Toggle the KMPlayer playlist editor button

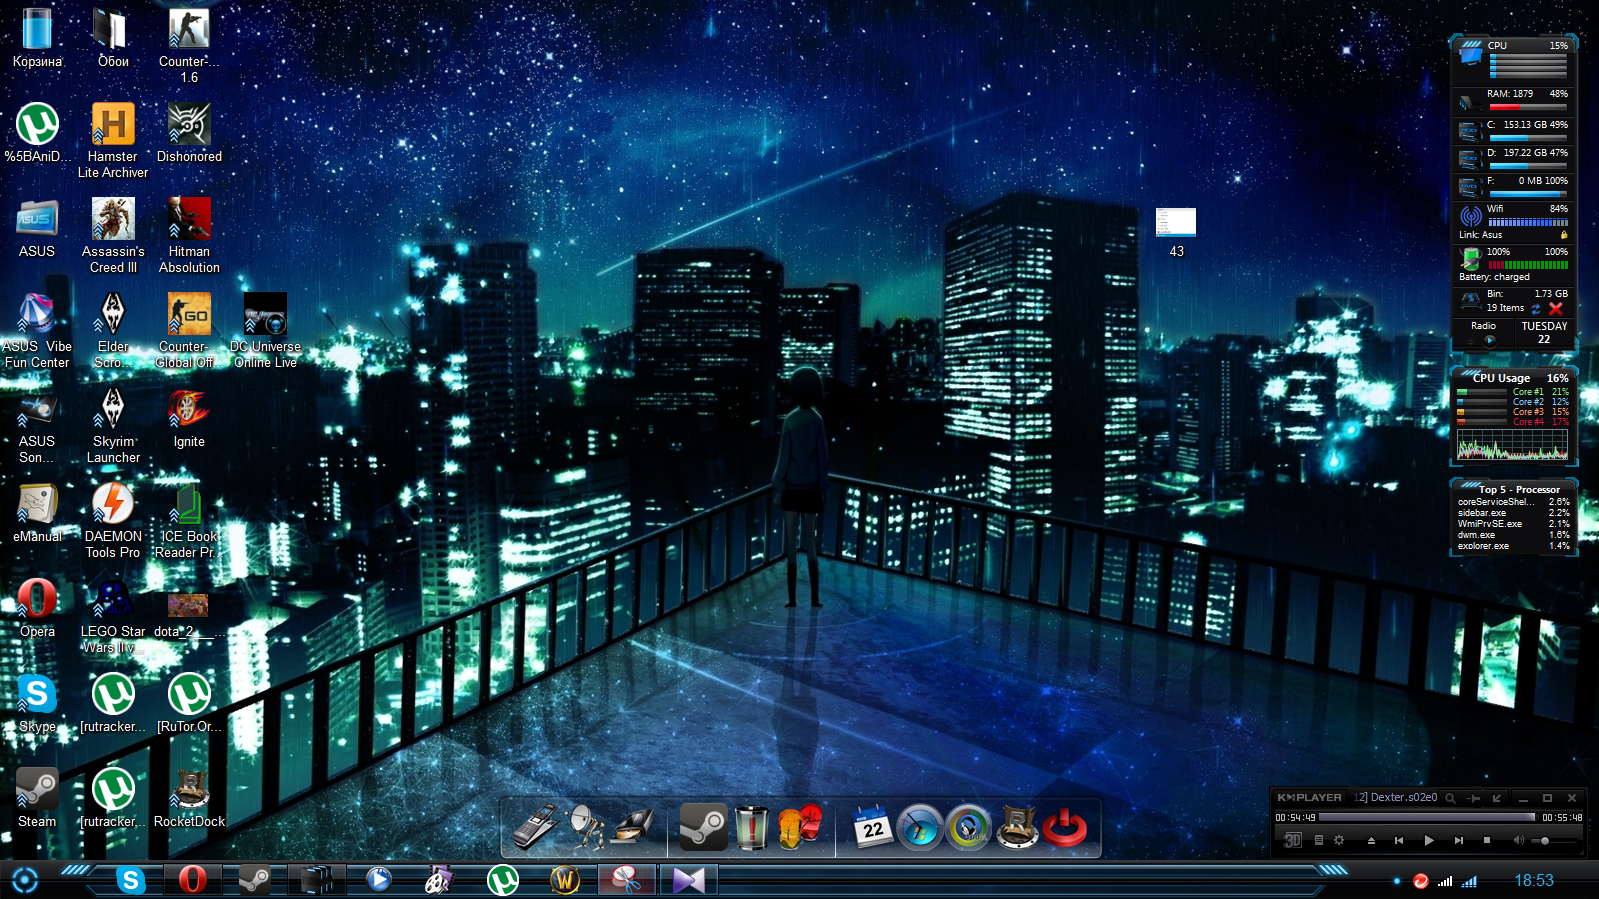pos(1318,840)
